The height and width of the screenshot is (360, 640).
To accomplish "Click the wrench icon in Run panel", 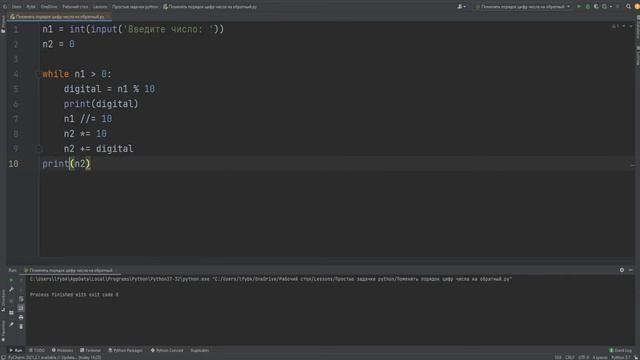I will tap(11, 289).
